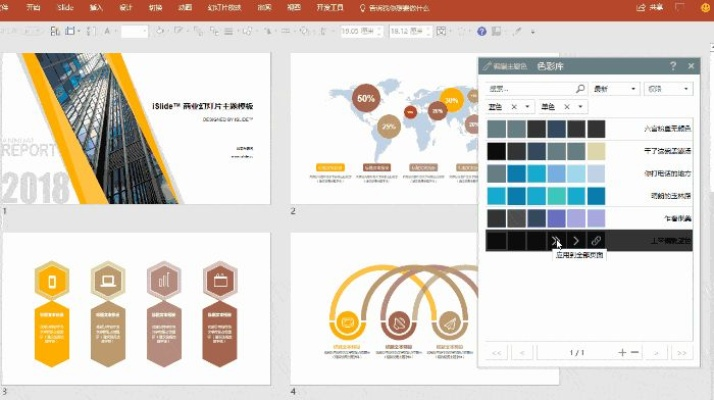Click the blue help icon in the toolbar
This screenshot has width=714, height=400.
pyautogui.click(x=482, y=31)
